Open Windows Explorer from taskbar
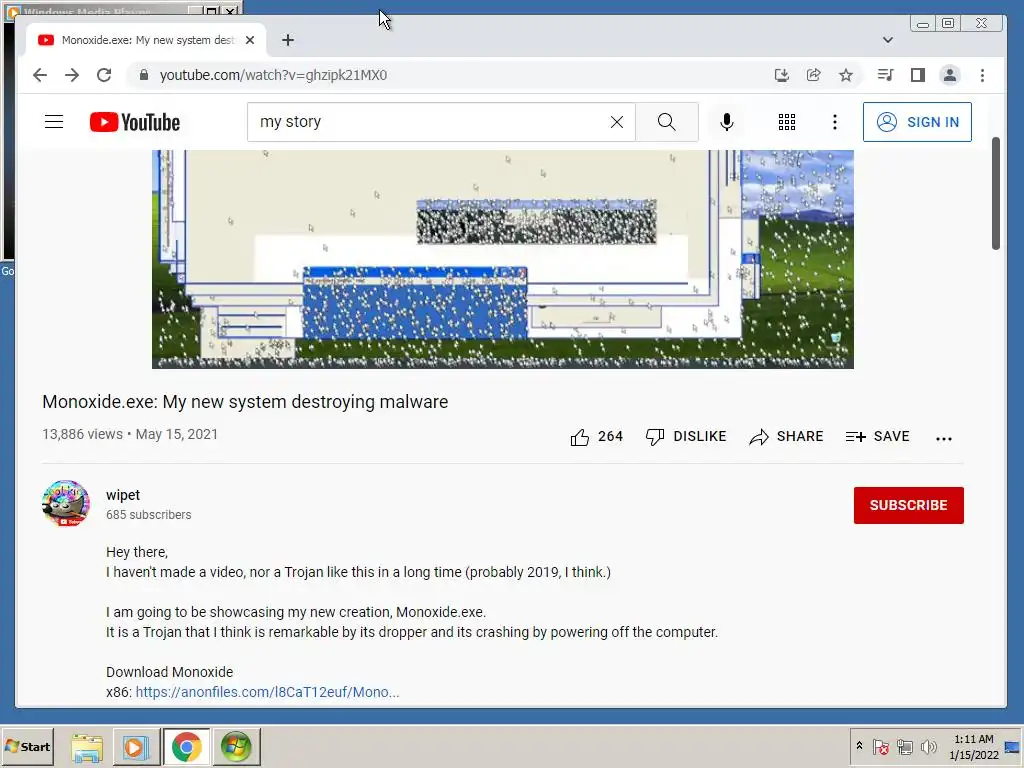The width and height of the screenshot is (1024, 768). point(87,746)
